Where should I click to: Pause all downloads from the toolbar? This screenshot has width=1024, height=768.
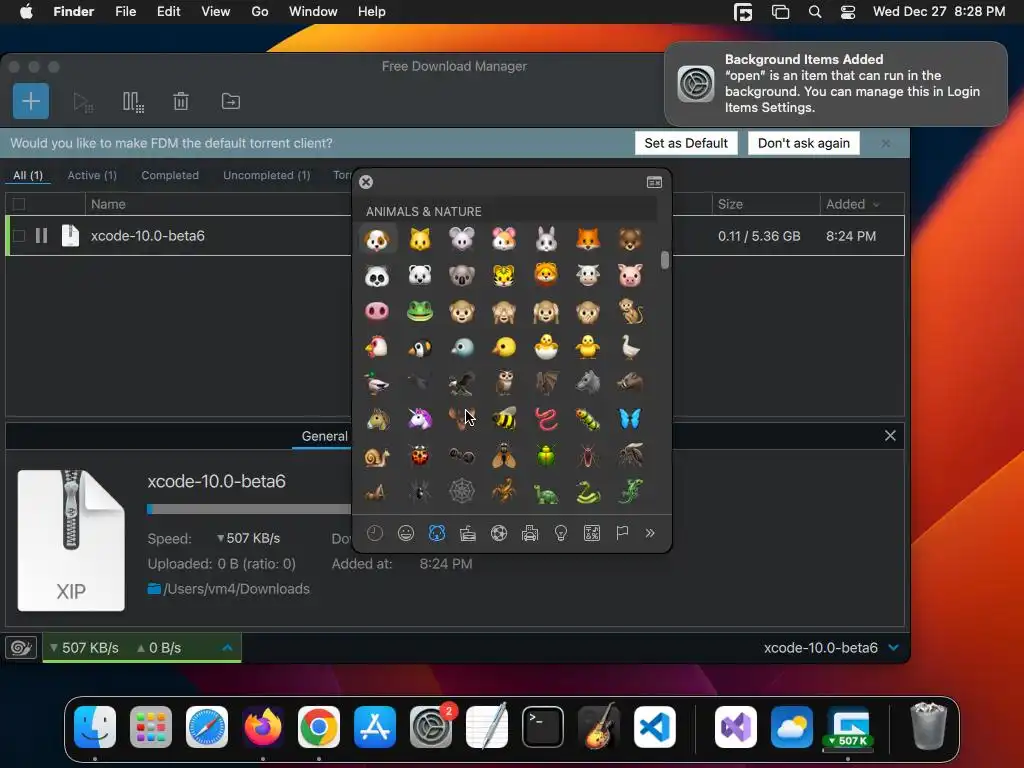tap(133, 102)
